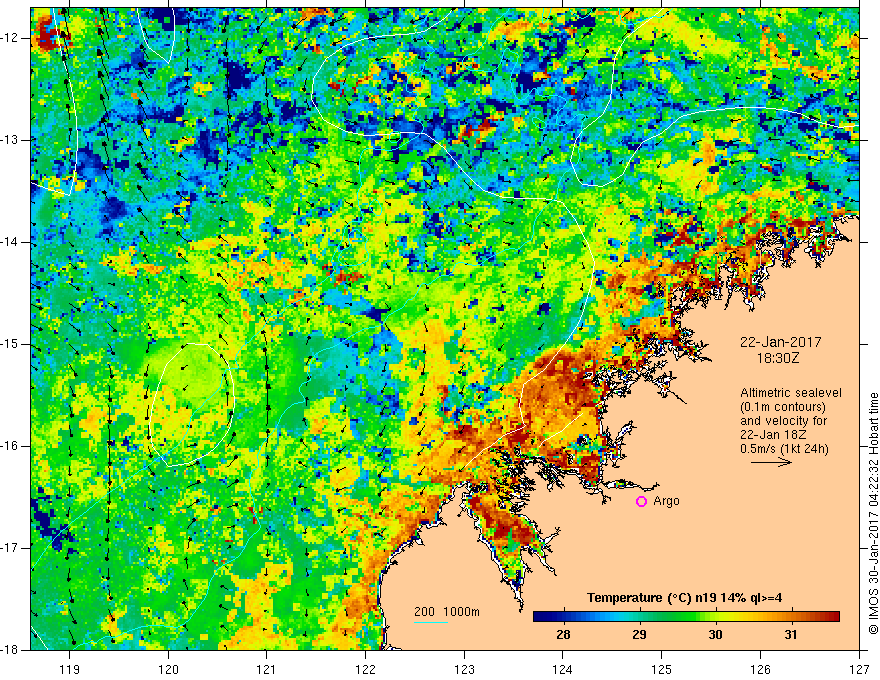Click longitude axis label '120'
The width and height of the screenshot is (880, 680).
(x=168, y=669)
